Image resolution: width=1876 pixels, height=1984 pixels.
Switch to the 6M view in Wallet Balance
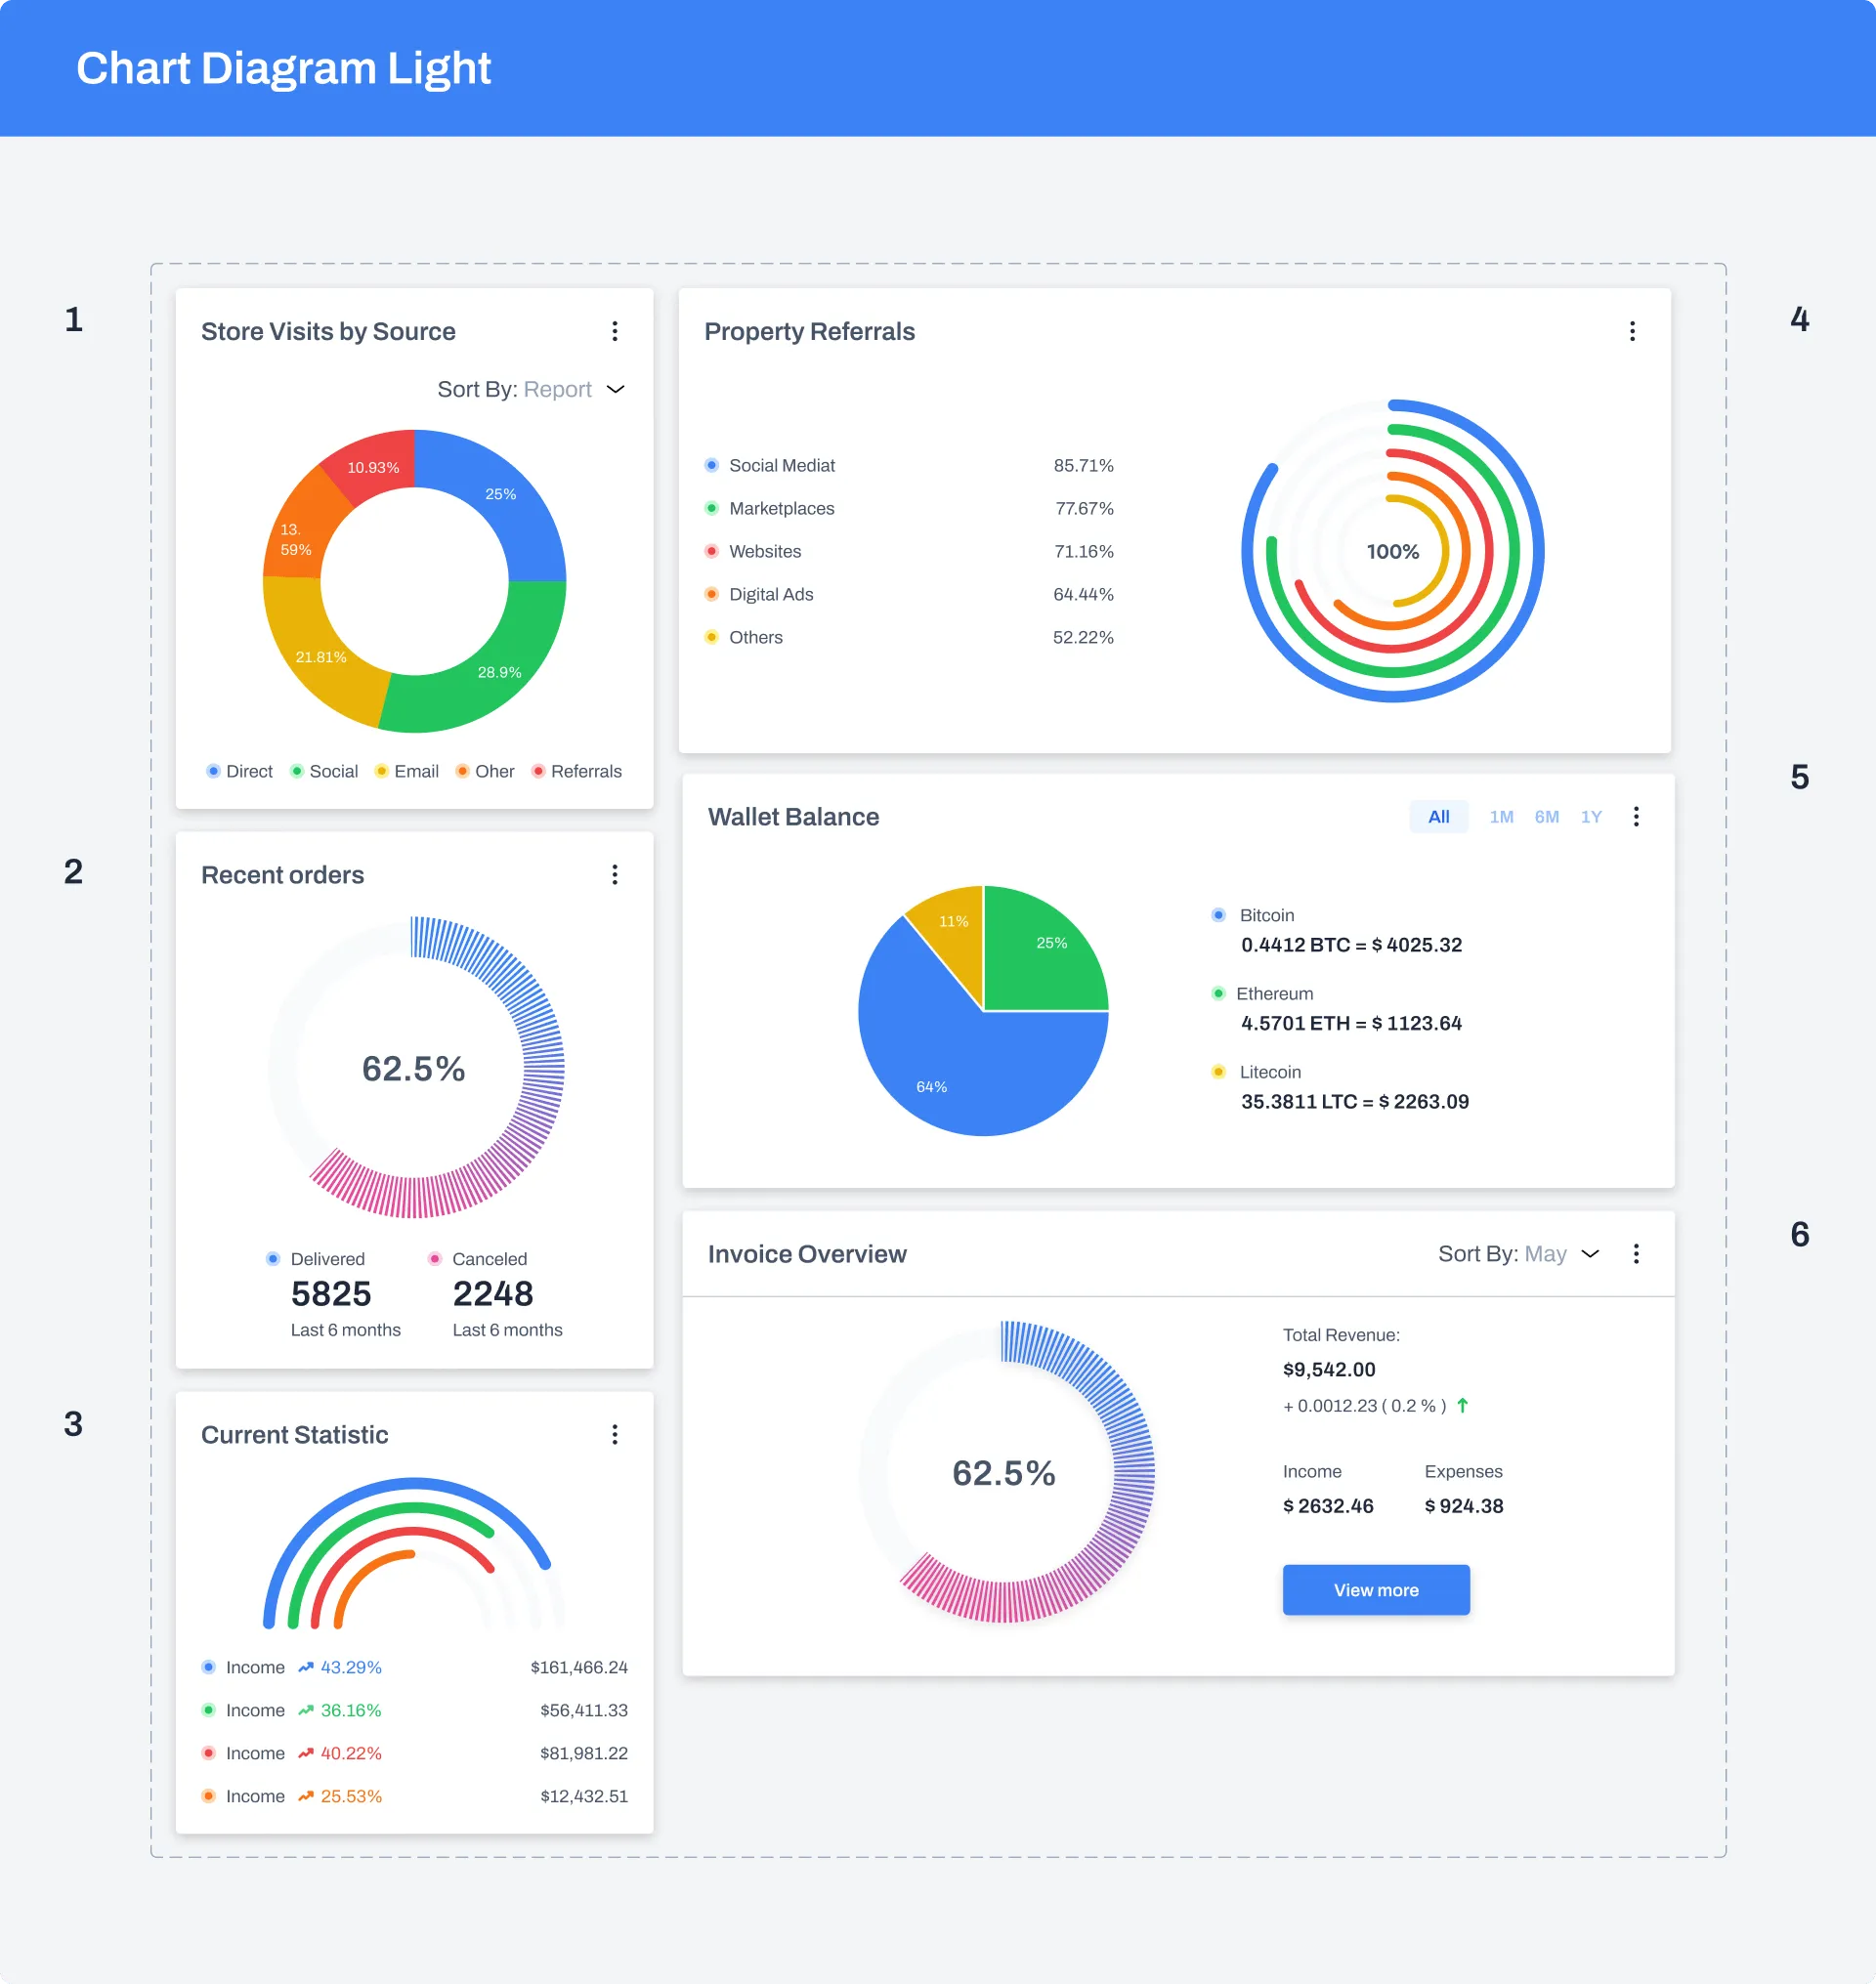pyautogui.click(x=1546, y=817)
